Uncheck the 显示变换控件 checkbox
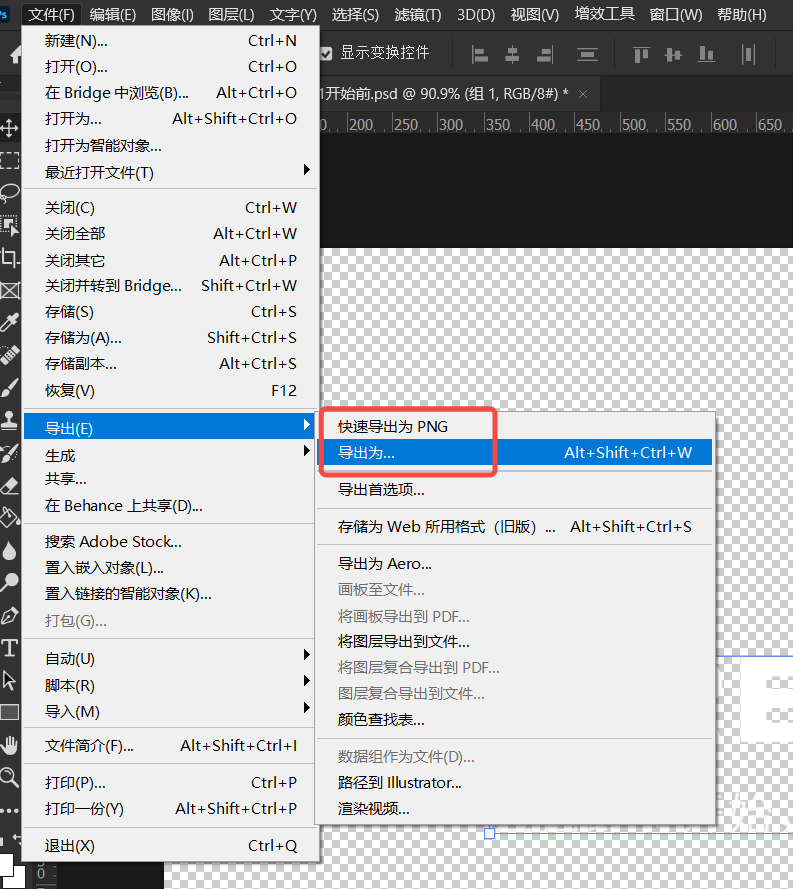793x889 pixels. tap(326, 53)
